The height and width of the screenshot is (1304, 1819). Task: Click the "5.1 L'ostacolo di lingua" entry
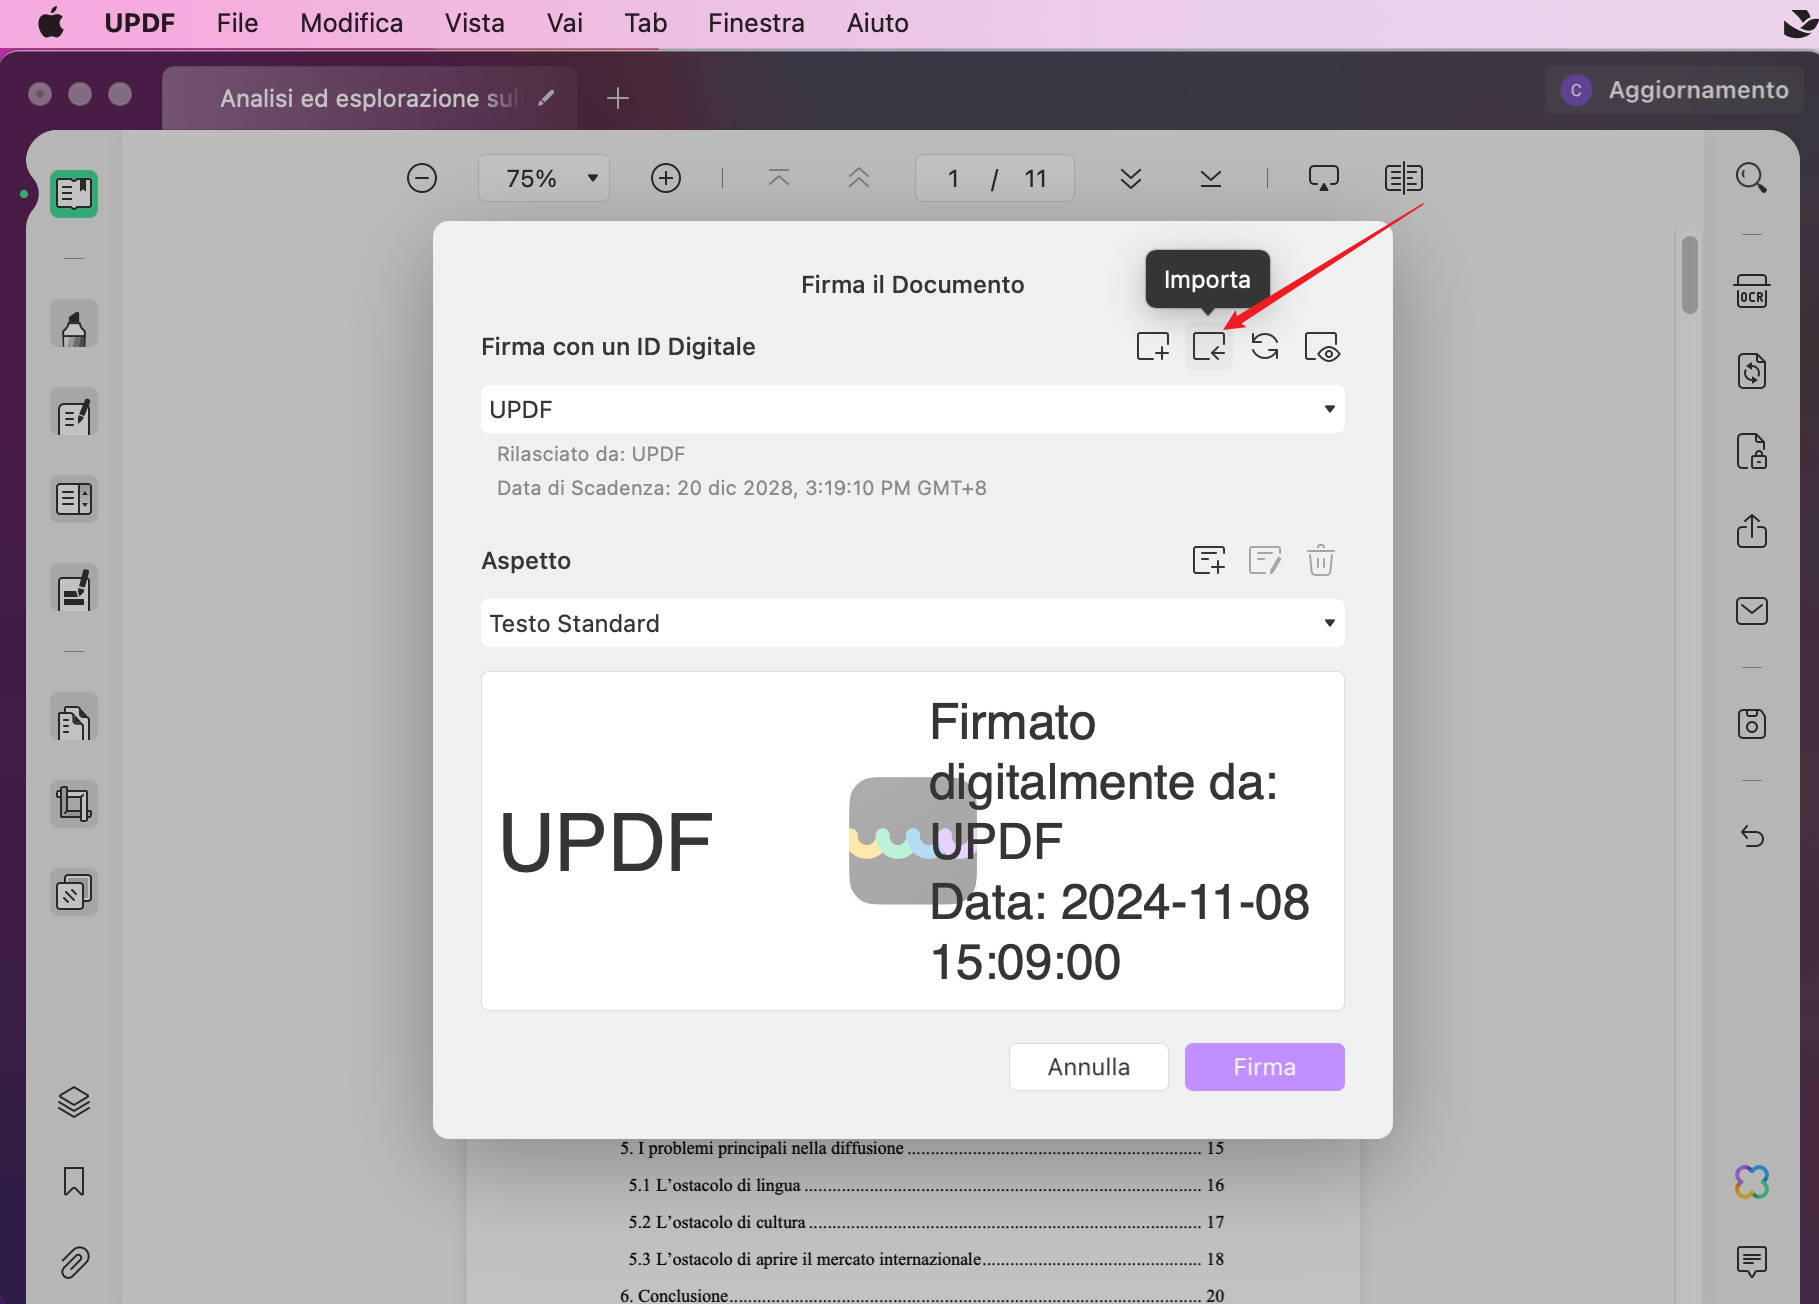click(926, 1185)
